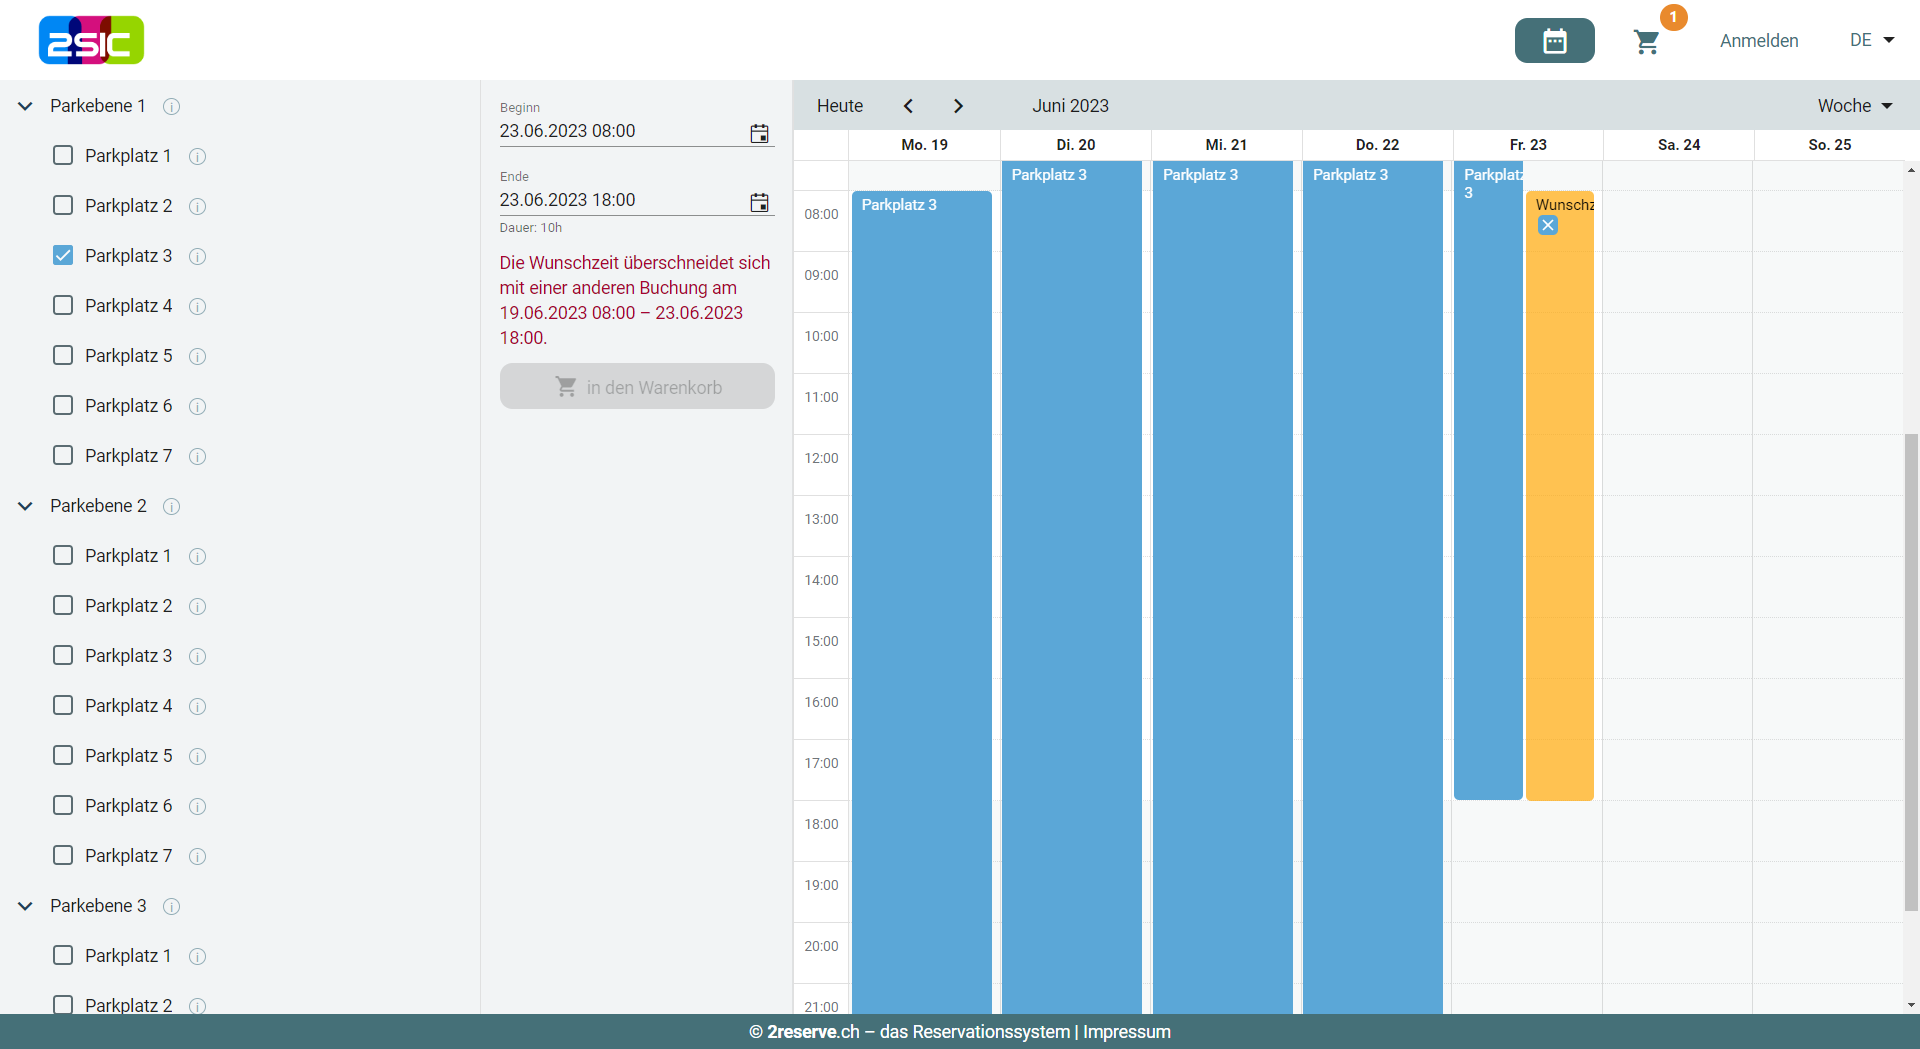Image resolution: width=1920 pixels, height=1049 pixels.
Task: Open the Woche view dropdown
Action: (x=1854, y=106)
